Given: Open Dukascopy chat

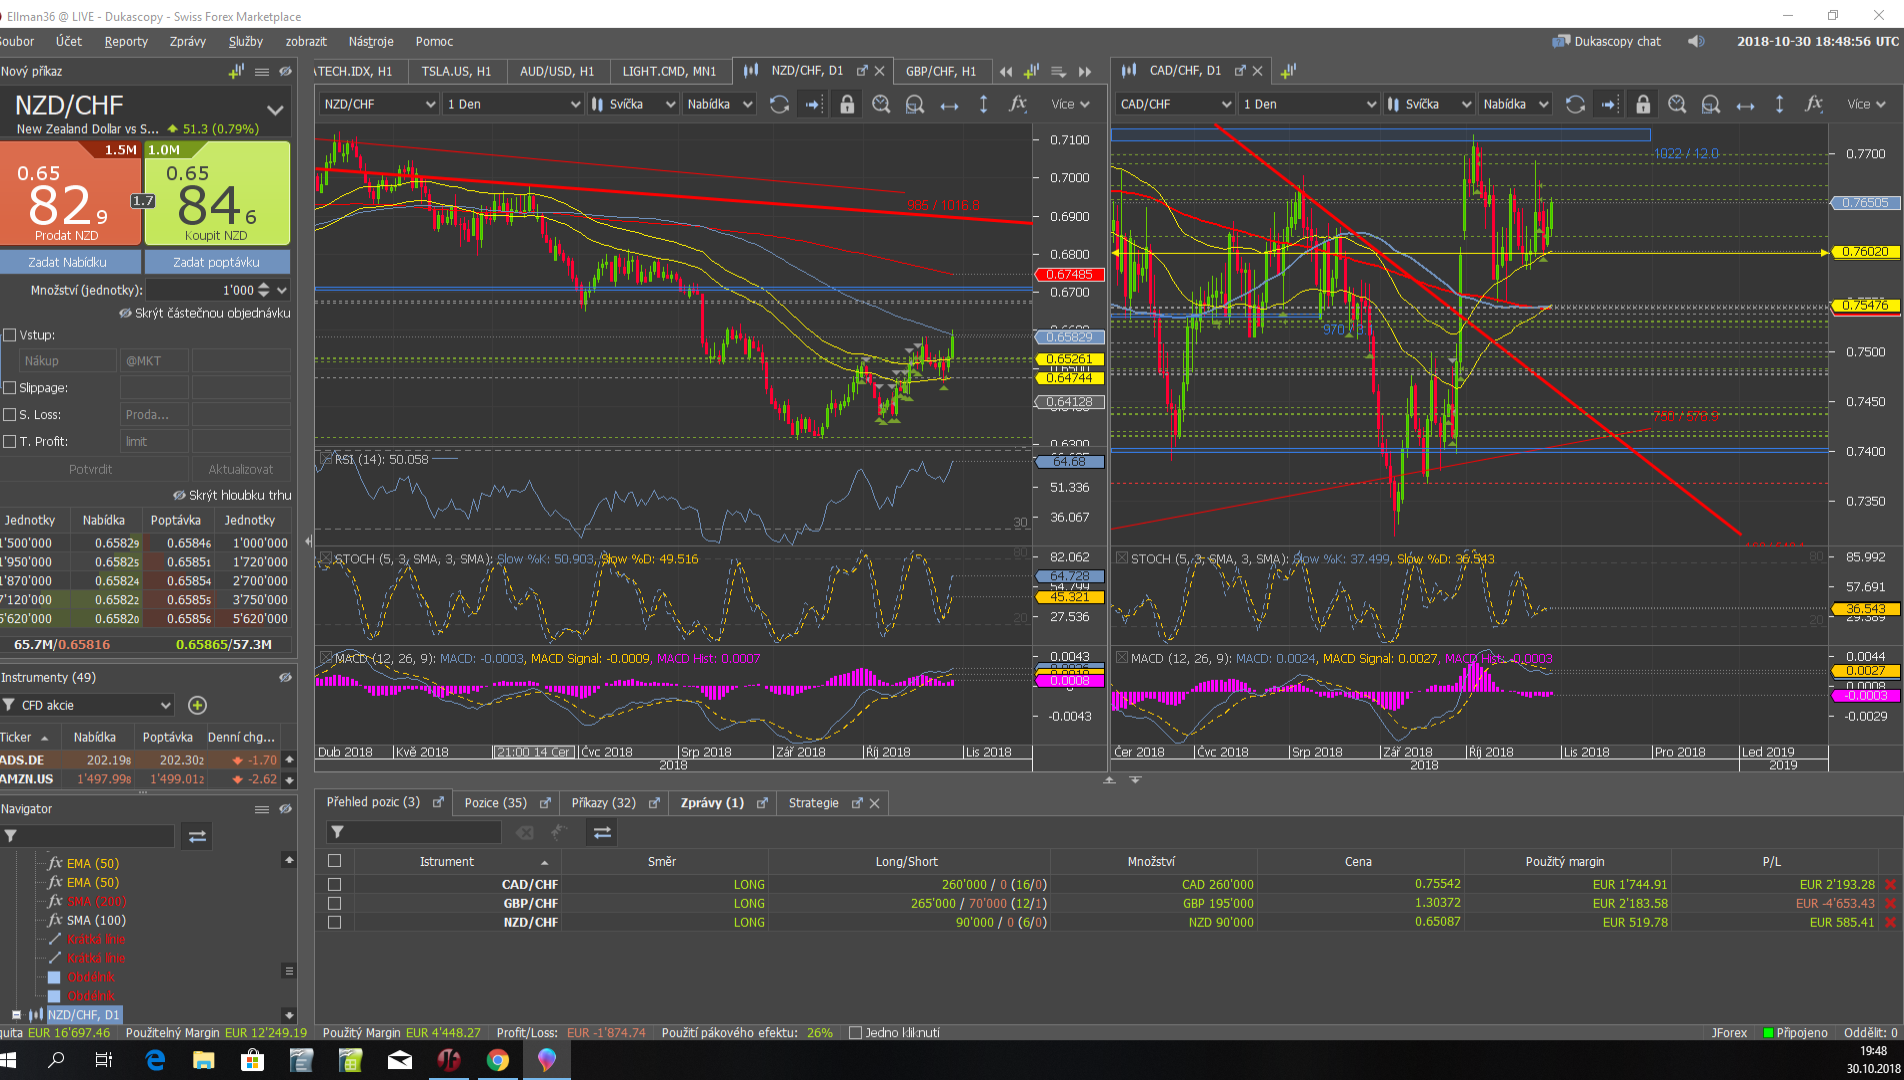Looking at the screenshot, I should 1606,41.
